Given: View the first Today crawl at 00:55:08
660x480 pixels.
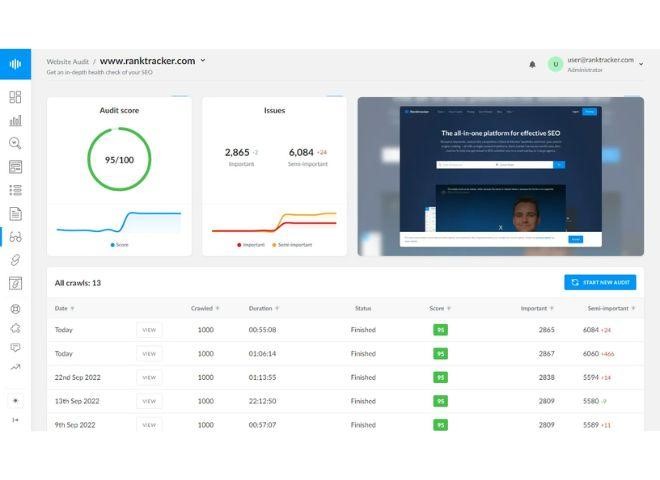Looking at the screenshot, I should 149,330.
